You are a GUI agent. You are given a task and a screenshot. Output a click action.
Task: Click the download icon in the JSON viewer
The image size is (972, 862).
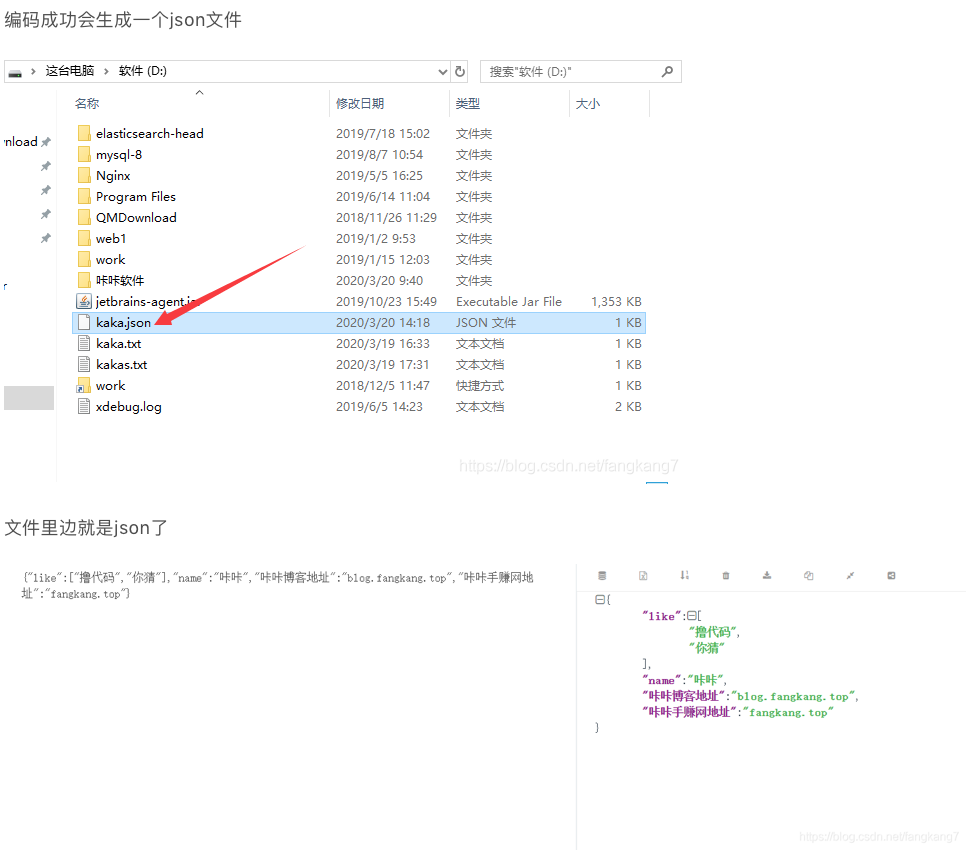pyautogui.click(x=768, y=576)
